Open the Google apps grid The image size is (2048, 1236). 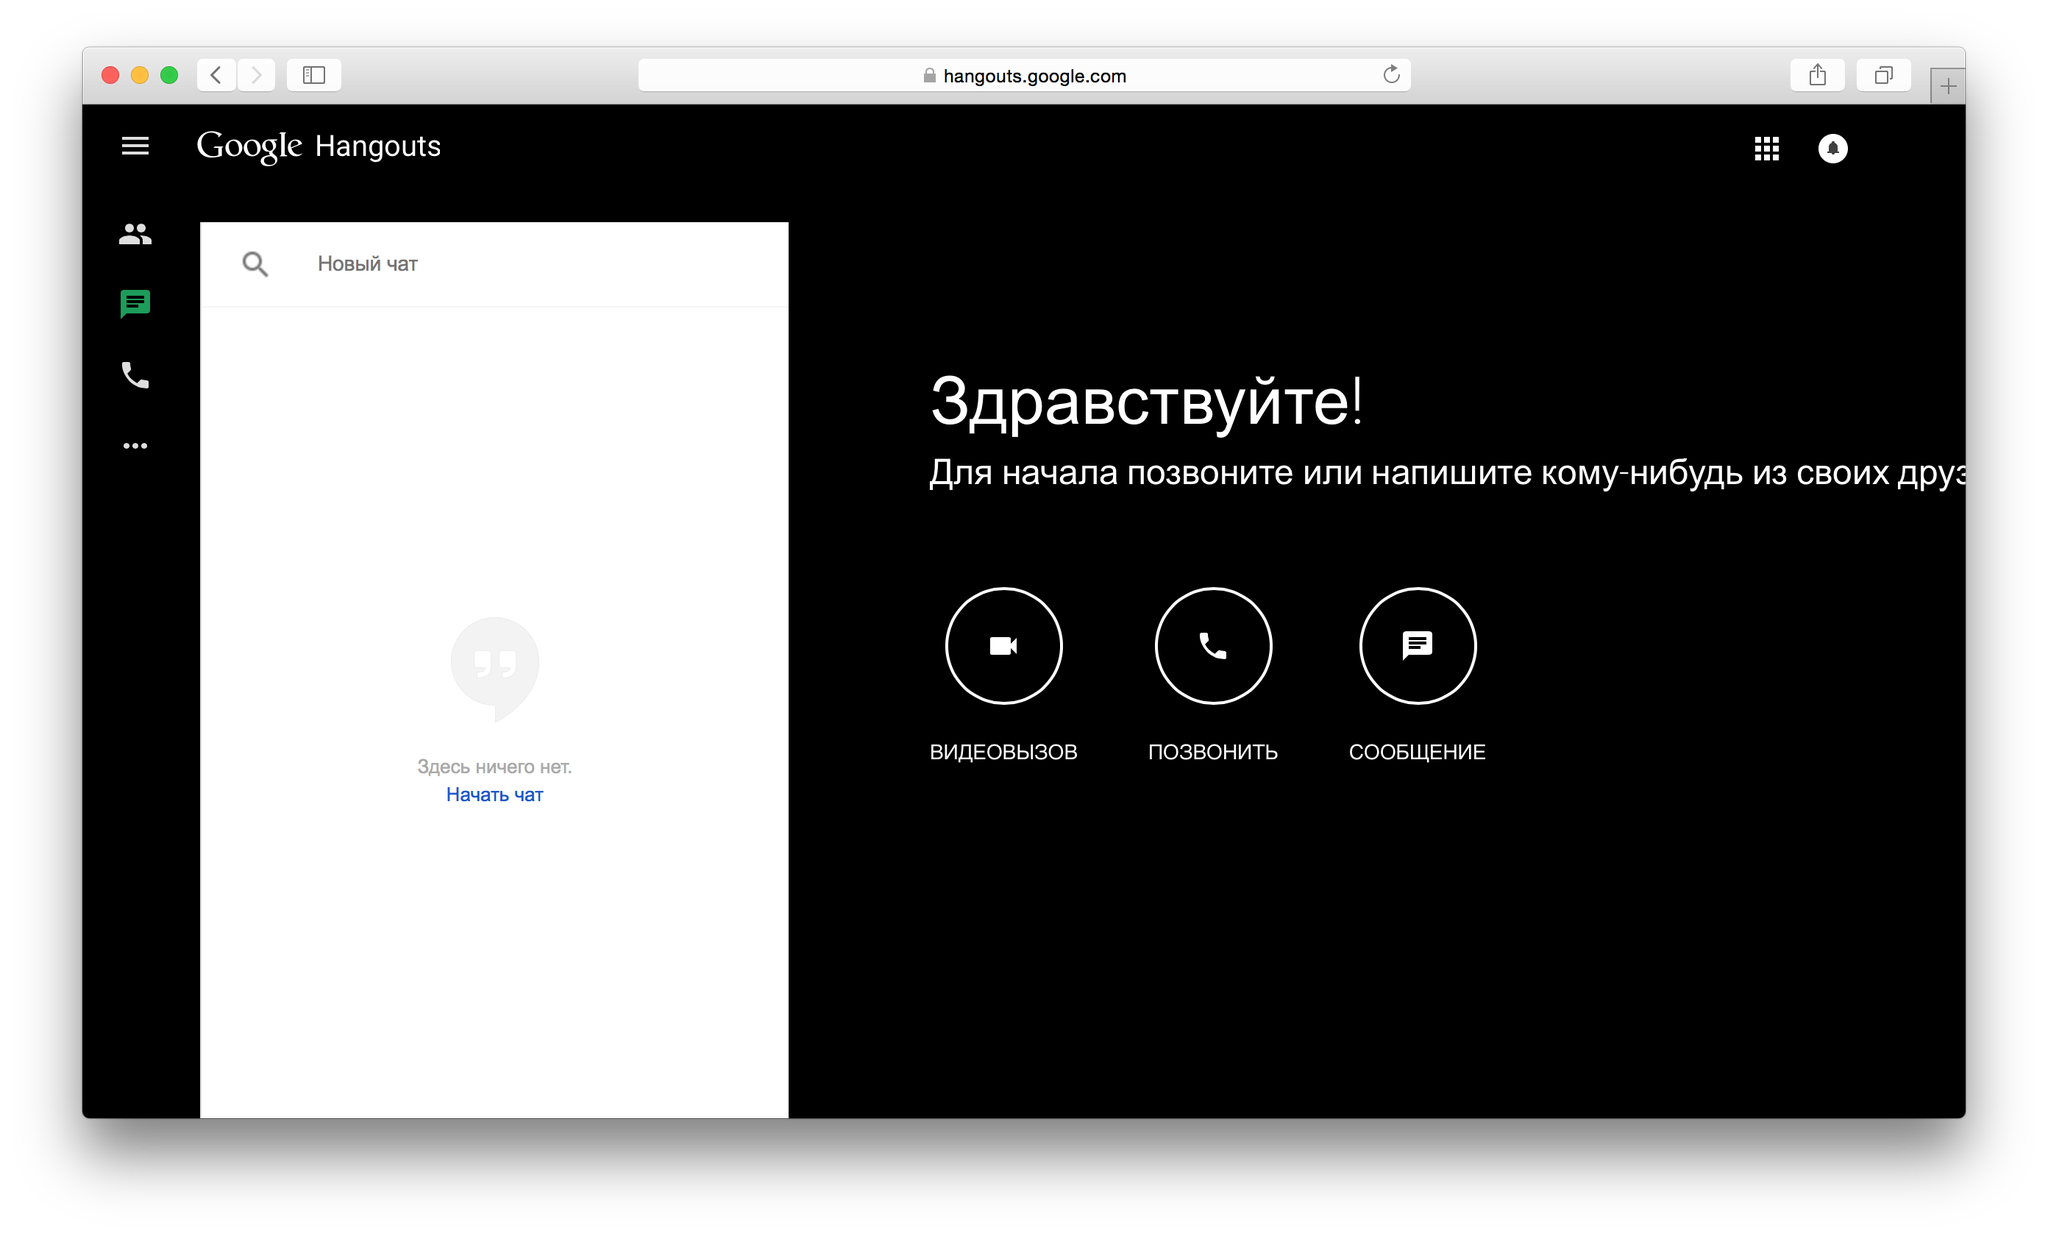pos(1767,149)
